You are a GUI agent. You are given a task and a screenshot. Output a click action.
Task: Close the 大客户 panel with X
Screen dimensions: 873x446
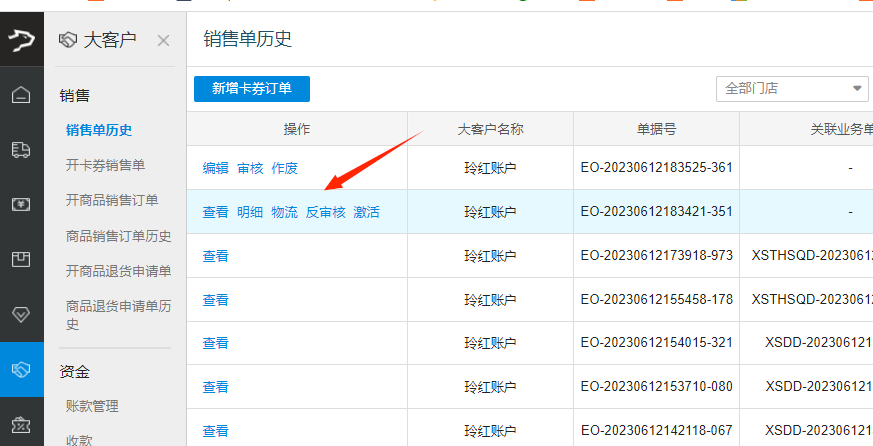163,41
